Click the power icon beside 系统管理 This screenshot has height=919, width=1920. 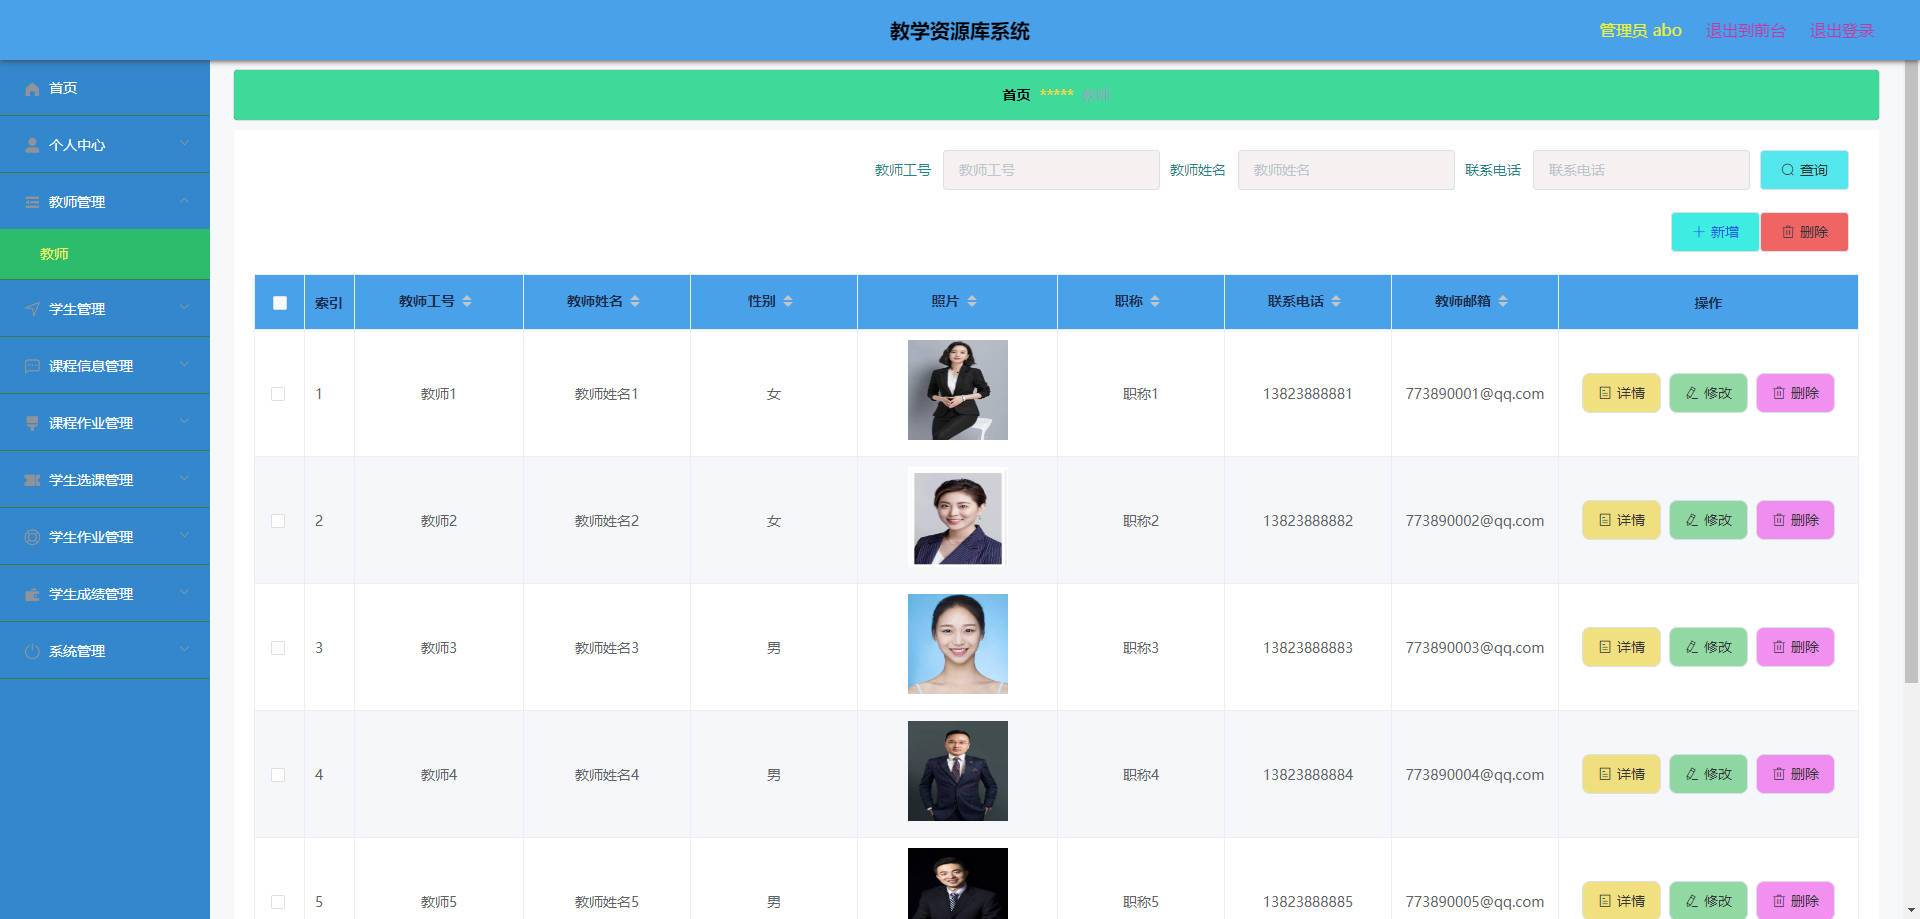coord(32,652)
